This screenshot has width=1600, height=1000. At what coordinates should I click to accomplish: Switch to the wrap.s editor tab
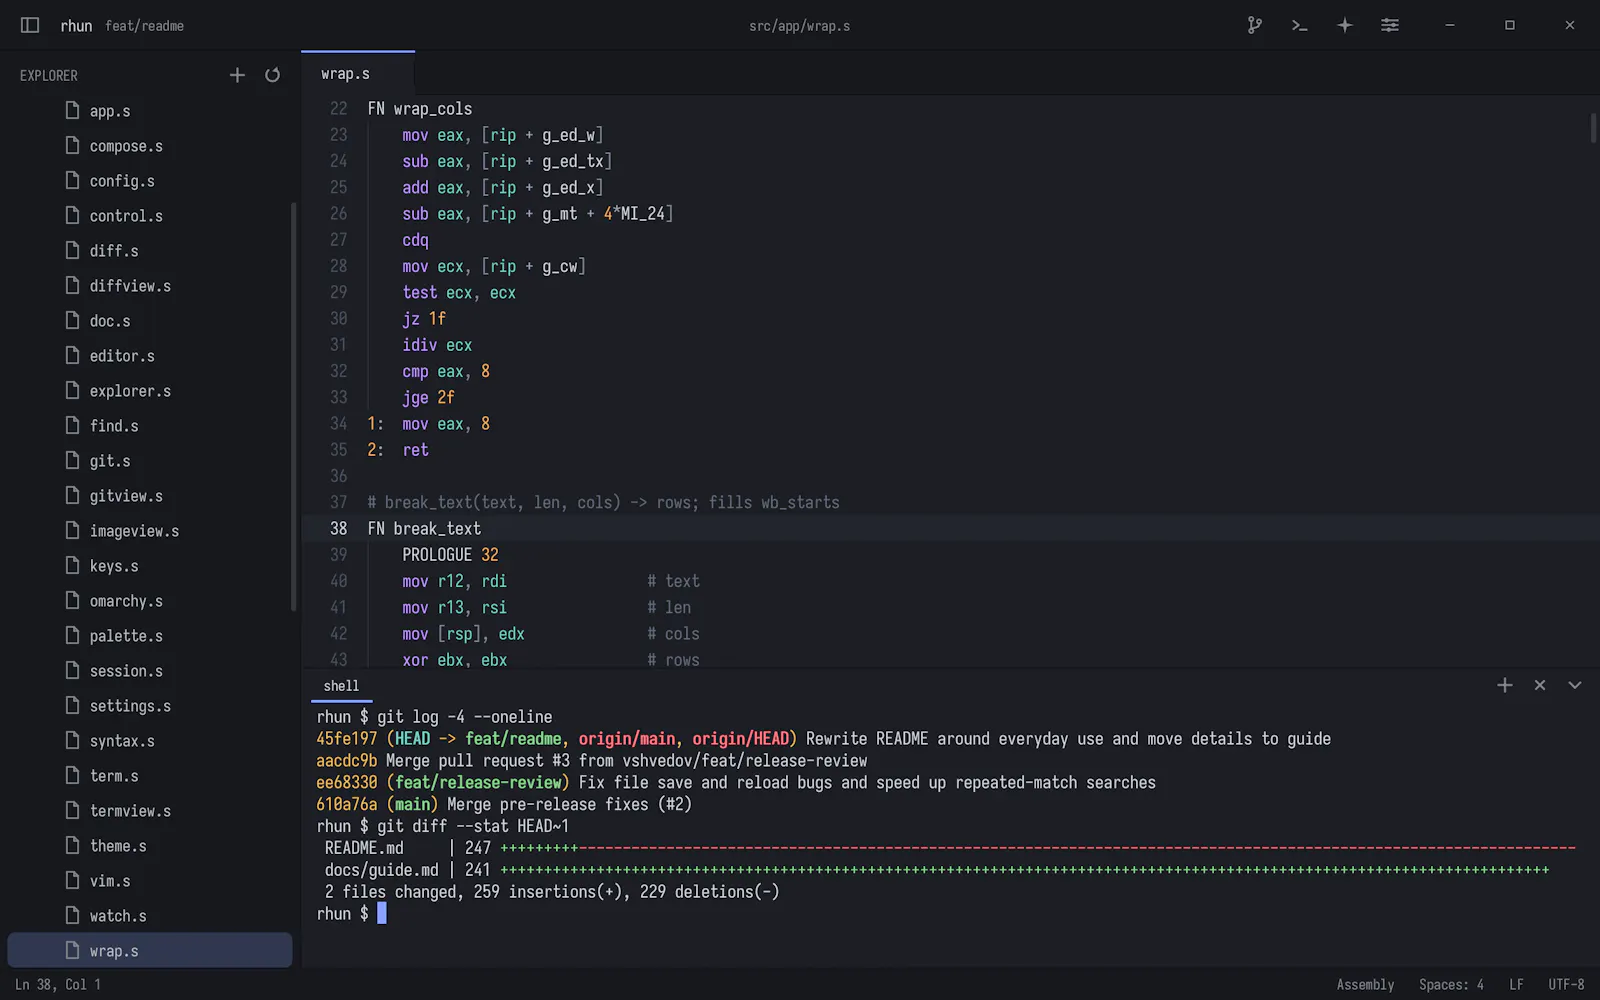[x=357, y=74]
